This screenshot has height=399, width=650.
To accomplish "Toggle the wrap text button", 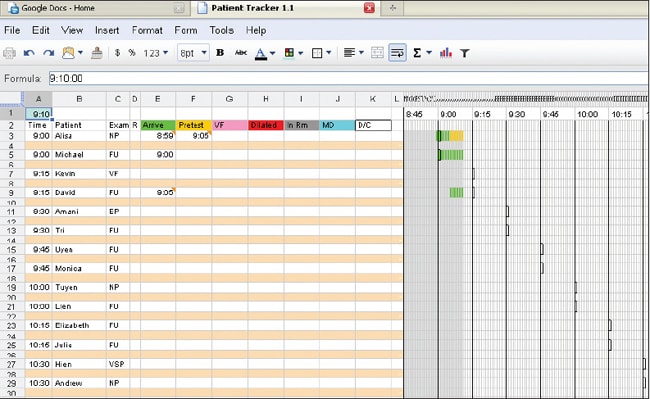I will click(x=397, y=53).
